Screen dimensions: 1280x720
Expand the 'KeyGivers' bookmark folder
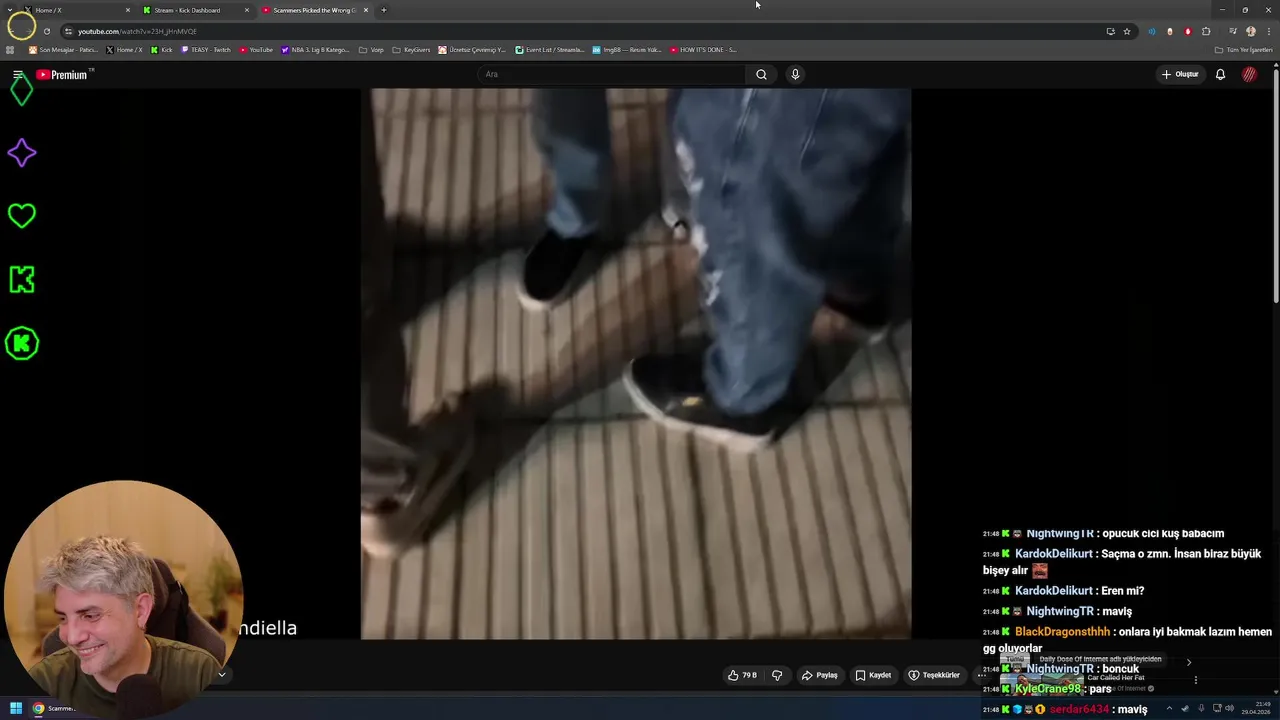pos(411,50)
